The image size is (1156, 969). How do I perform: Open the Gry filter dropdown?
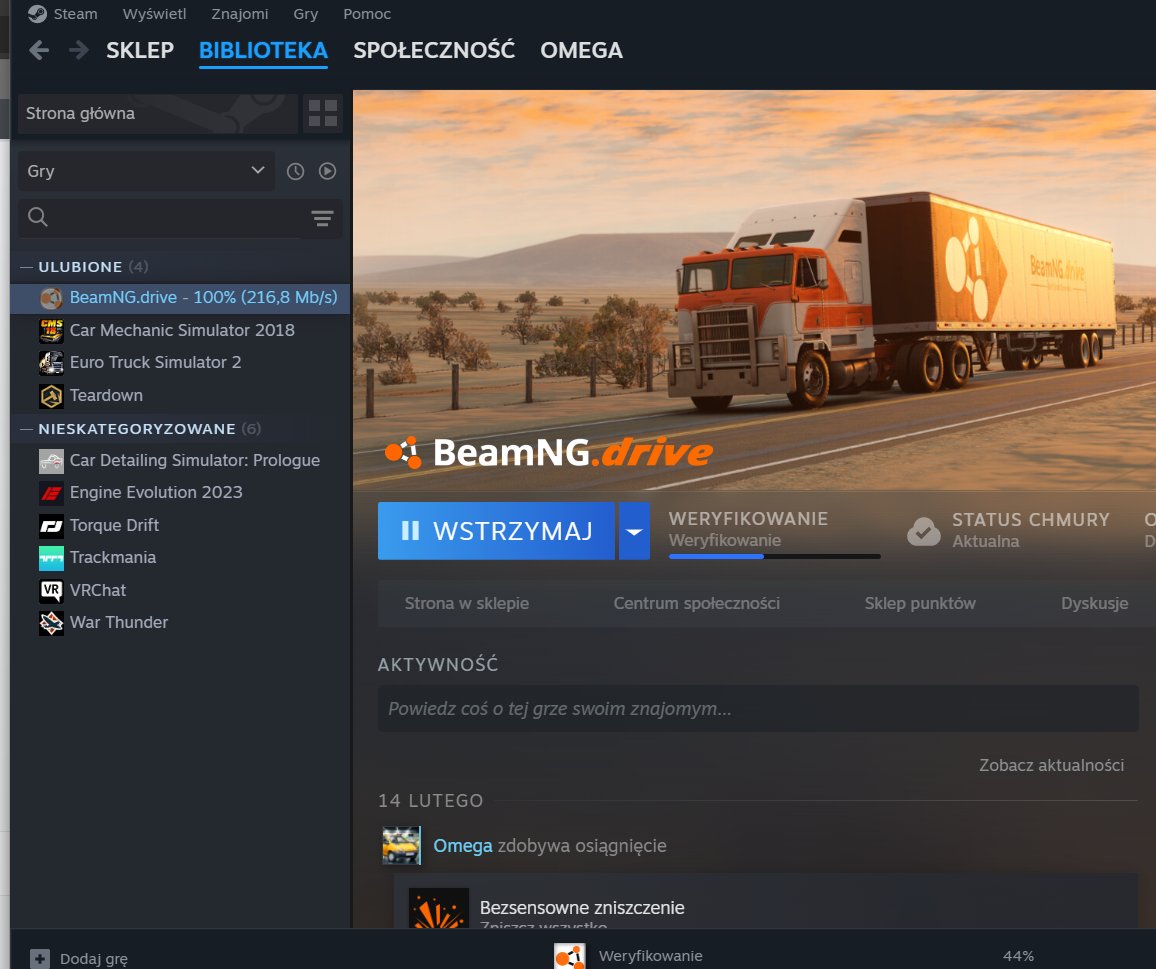point(146,171)
